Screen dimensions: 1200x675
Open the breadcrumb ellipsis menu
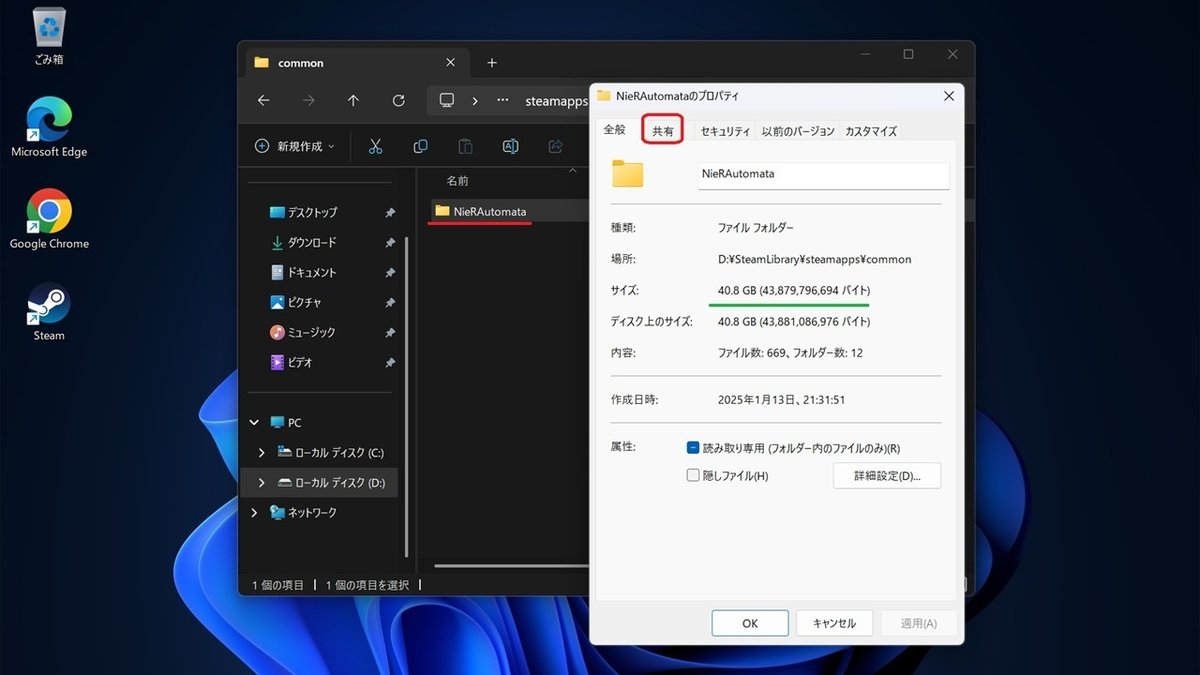(503, 101)
